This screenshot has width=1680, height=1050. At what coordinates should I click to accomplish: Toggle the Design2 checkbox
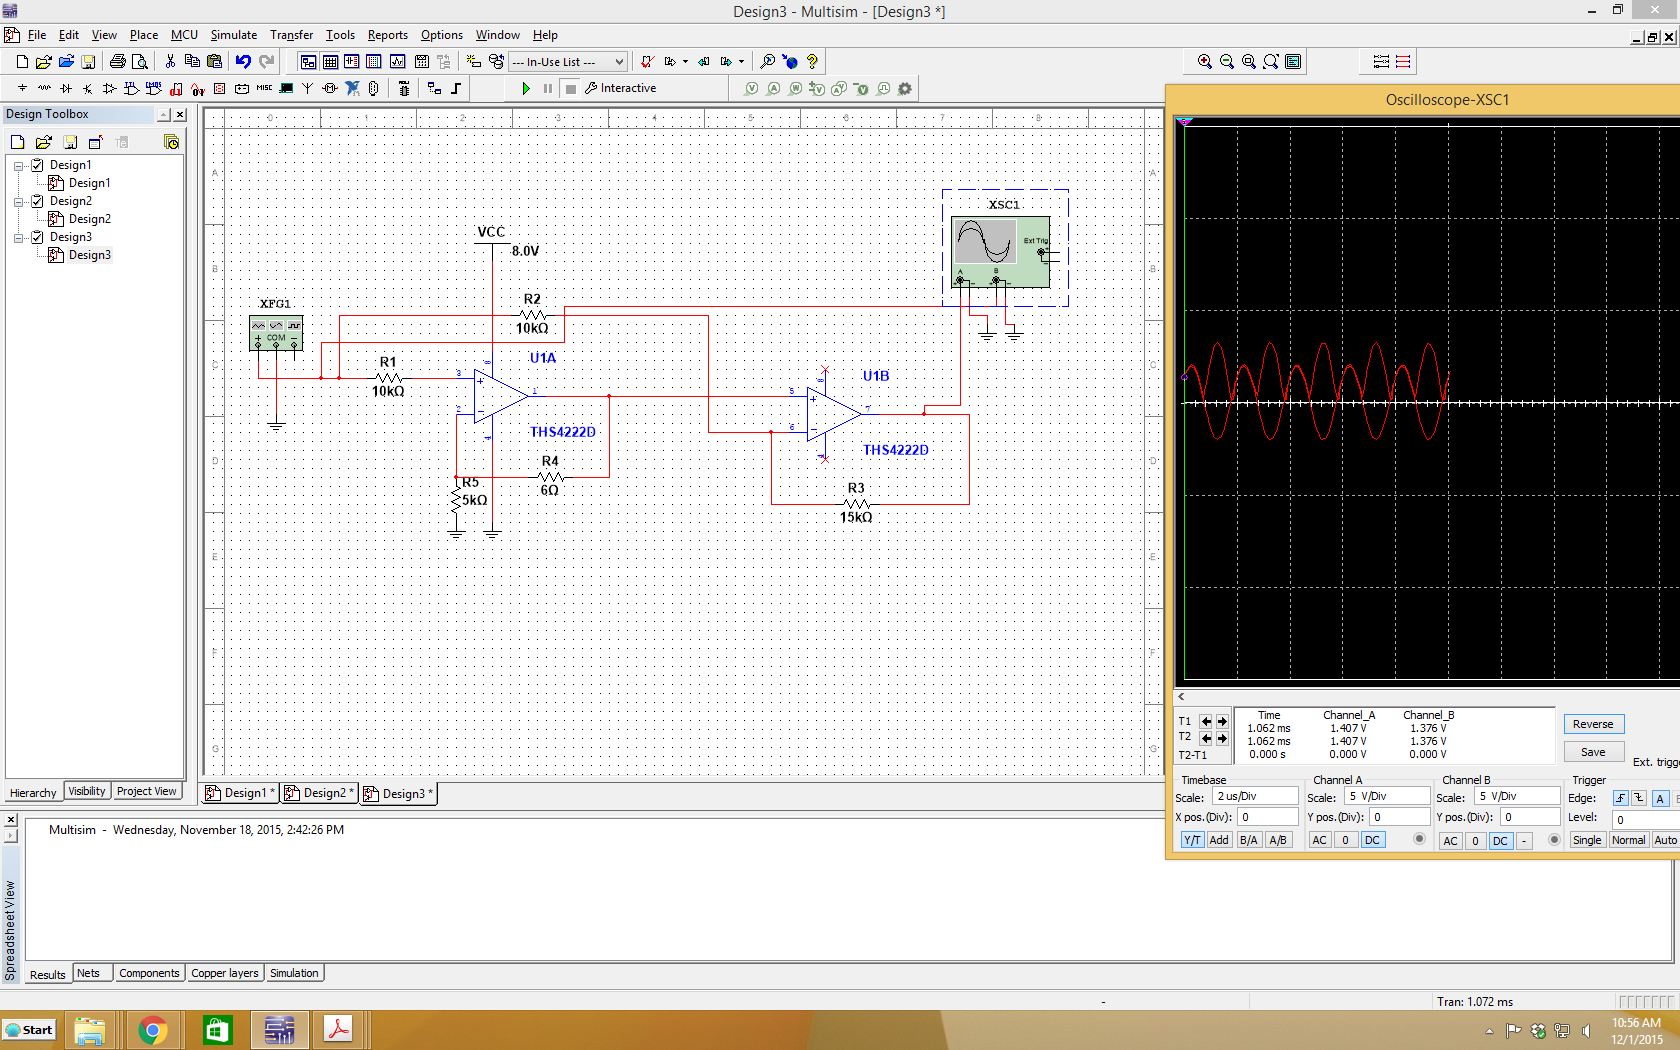coord(37,201)
